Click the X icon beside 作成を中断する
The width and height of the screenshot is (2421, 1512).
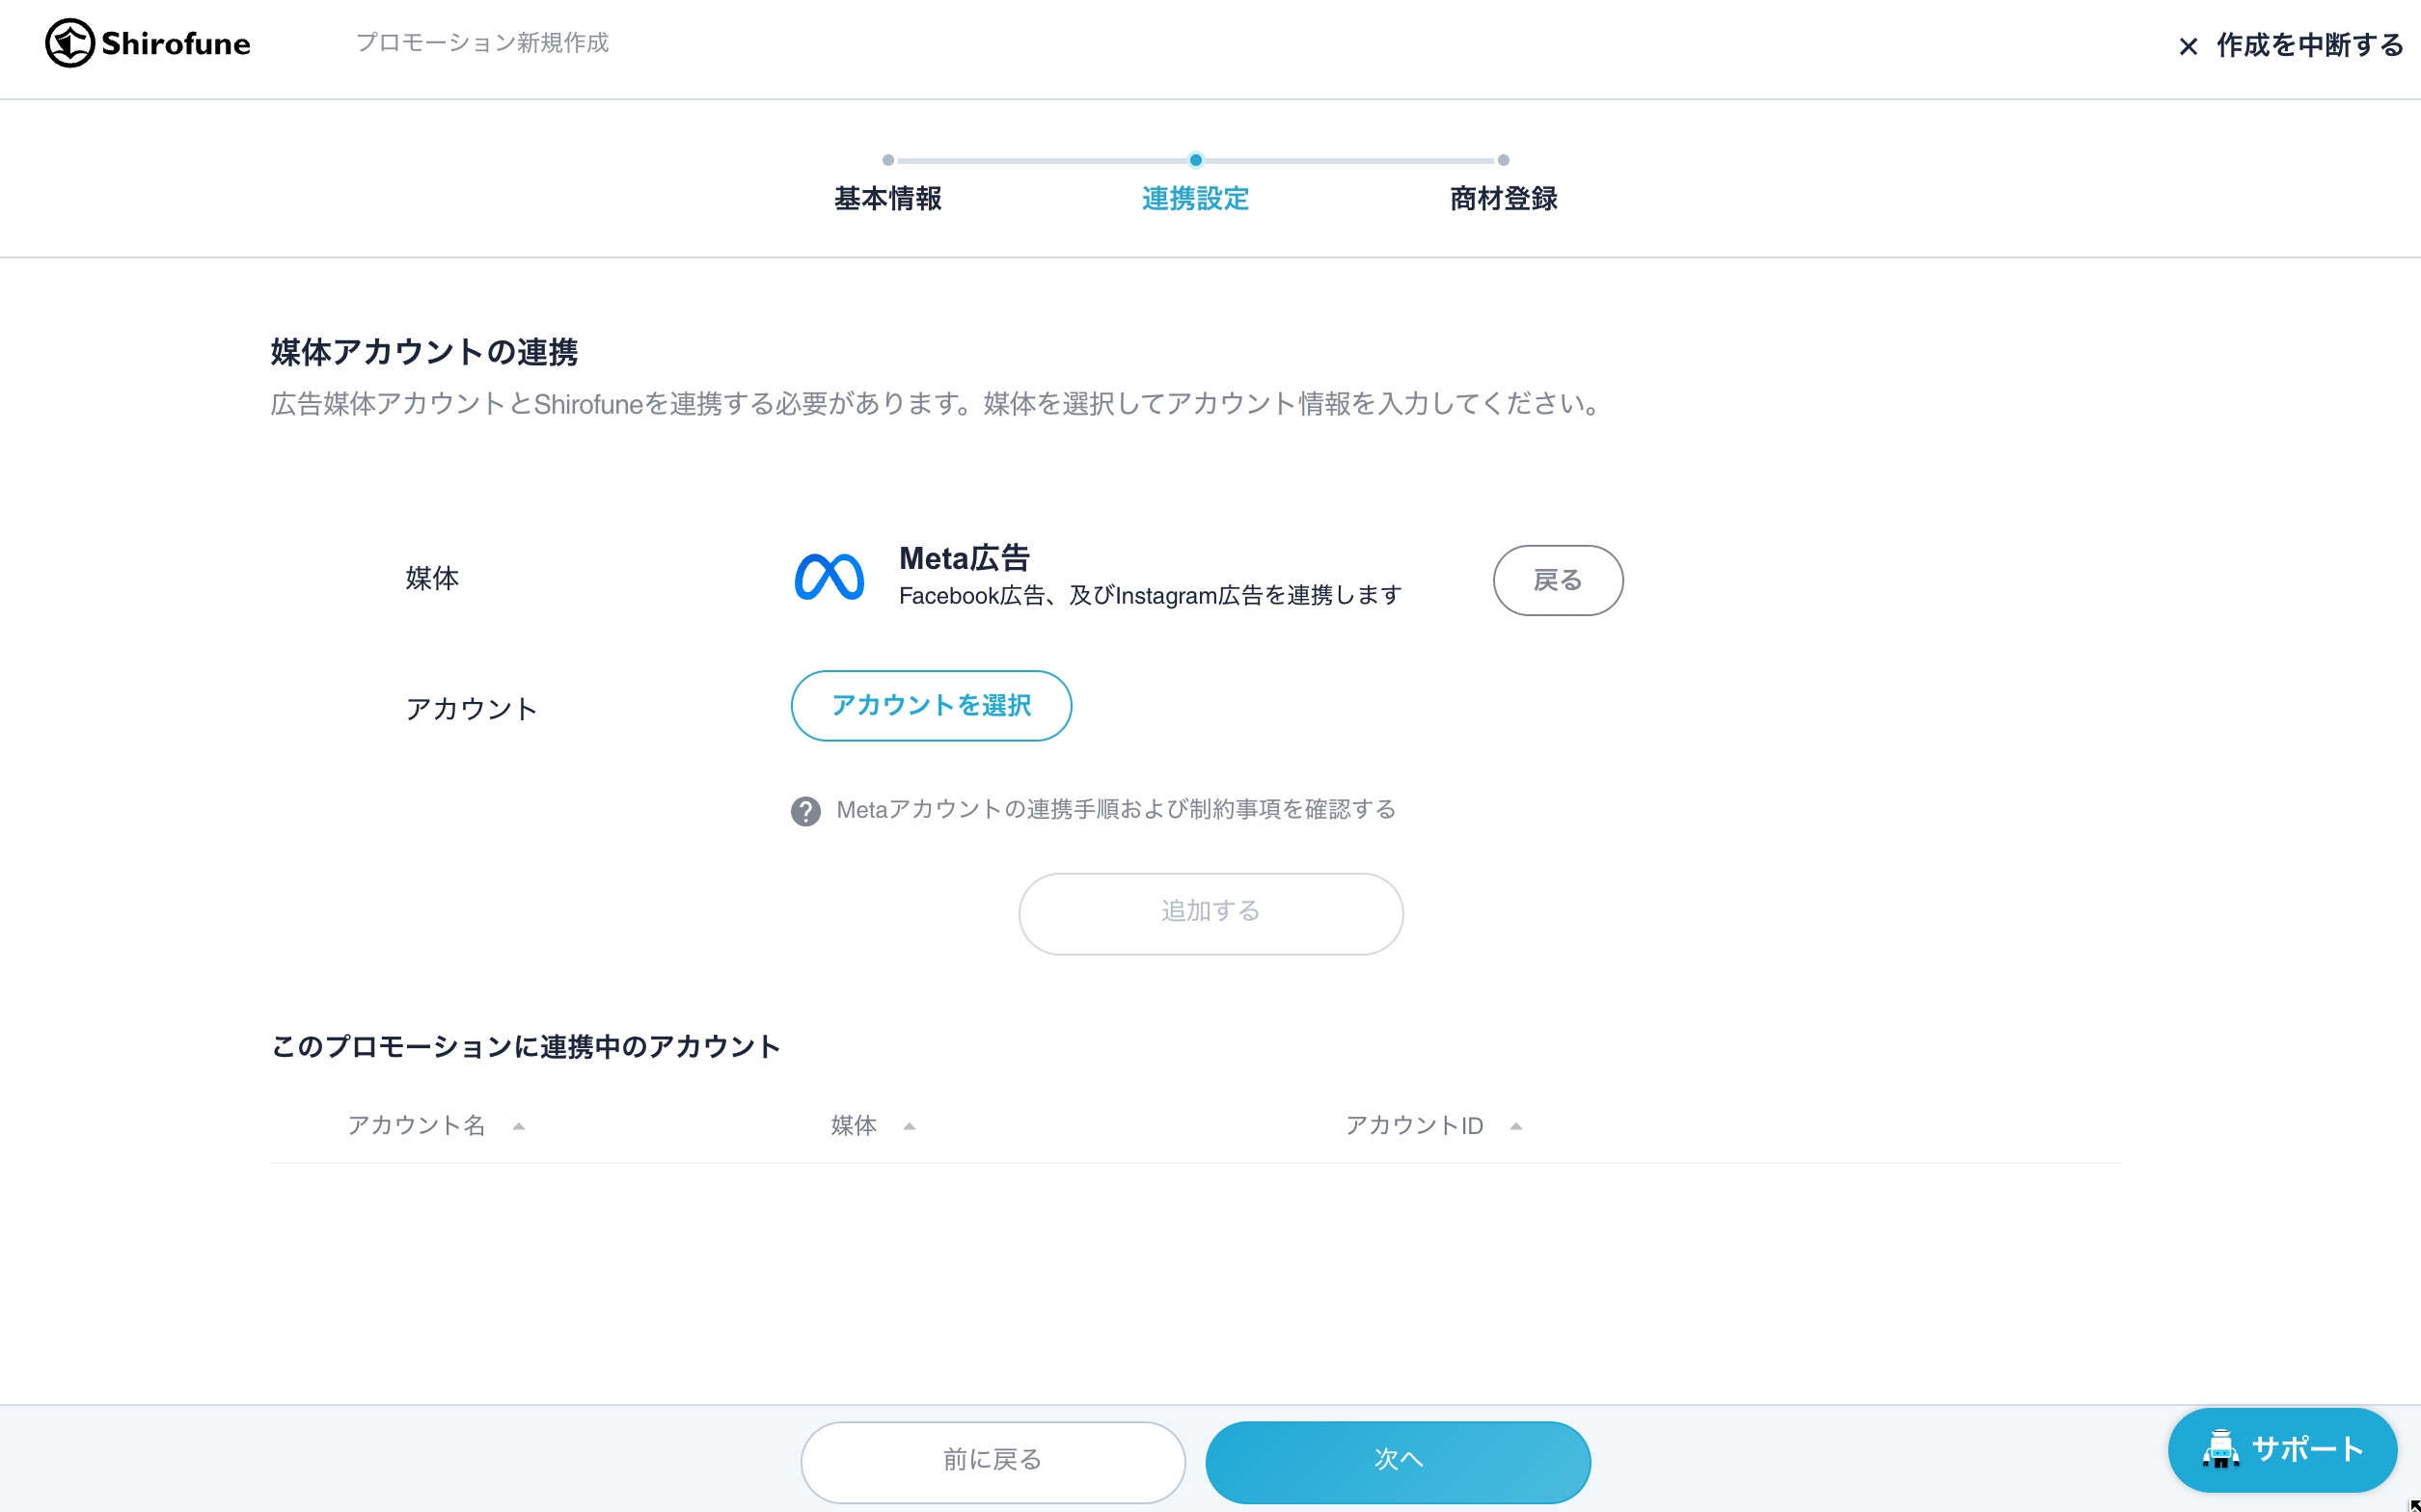(2188, 46)
